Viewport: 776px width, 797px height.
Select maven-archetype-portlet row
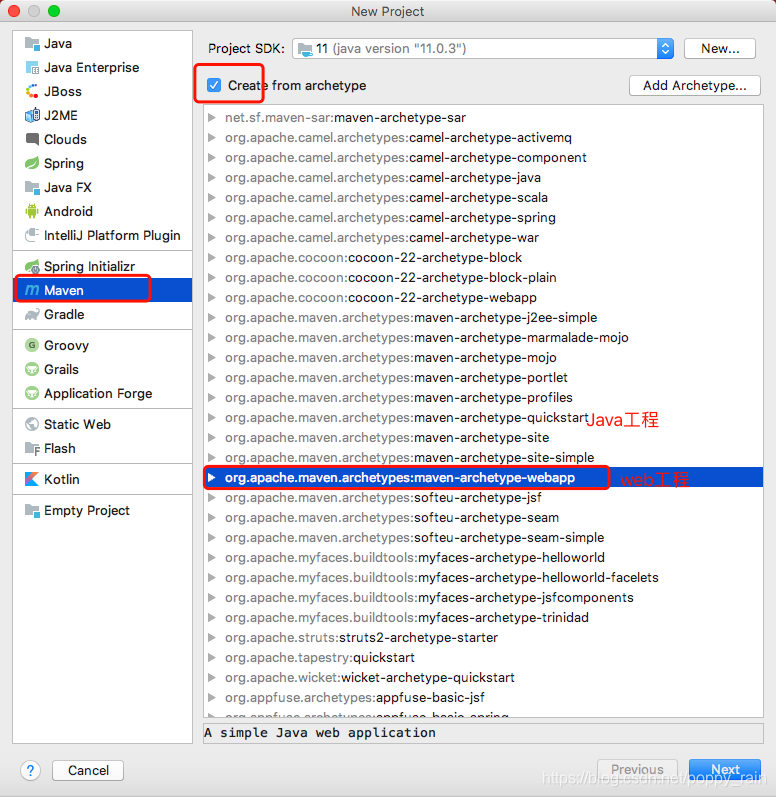click(x=483, y=378)
